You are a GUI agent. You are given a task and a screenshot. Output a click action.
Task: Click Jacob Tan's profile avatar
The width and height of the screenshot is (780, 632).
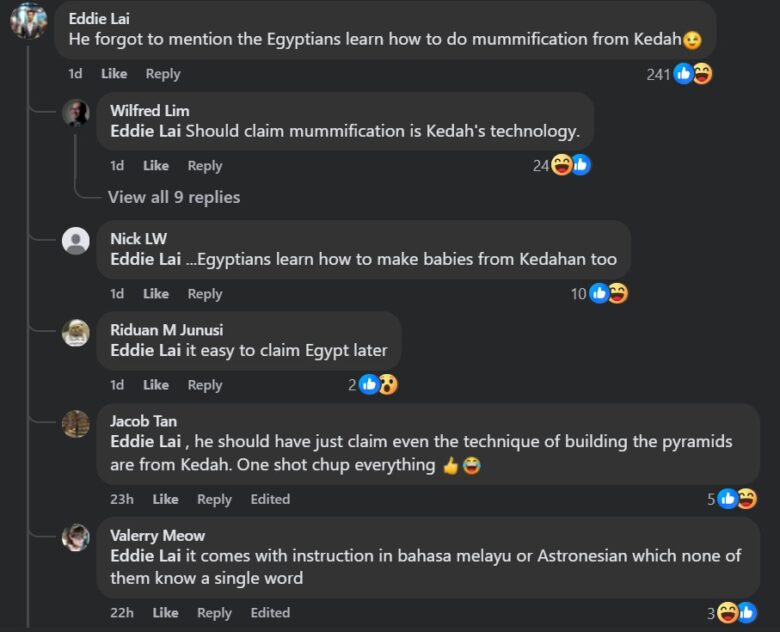coord(76,423)
